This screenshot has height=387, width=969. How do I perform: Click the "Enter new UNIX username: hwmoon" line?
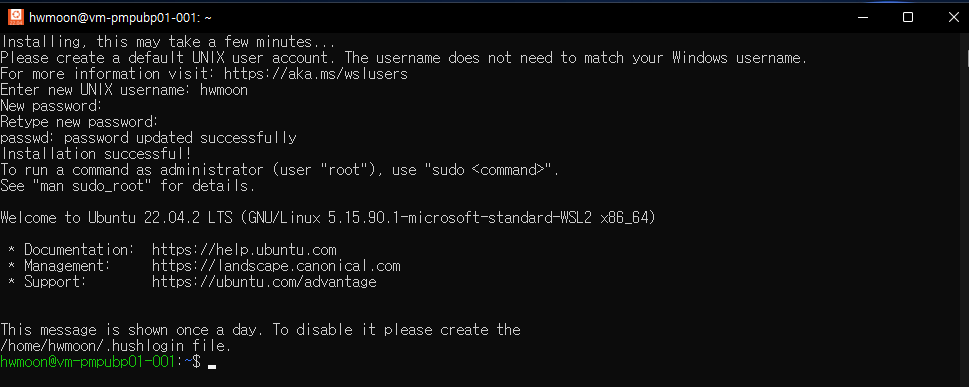click(124, 90)
